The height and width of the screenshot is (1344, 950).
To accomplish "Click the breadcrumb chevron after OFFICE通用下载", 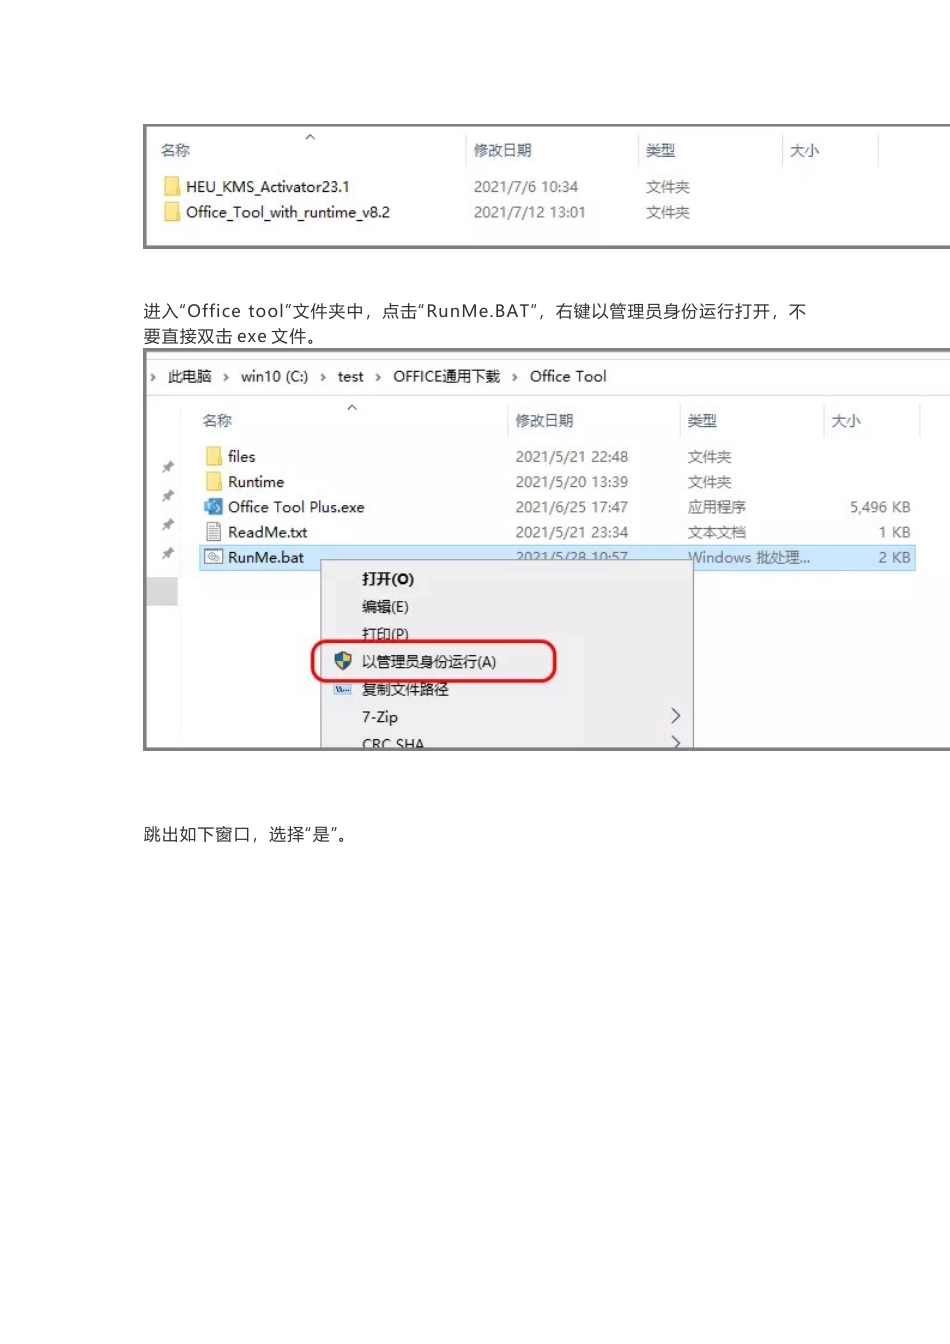I will click(x=516, y=376).
